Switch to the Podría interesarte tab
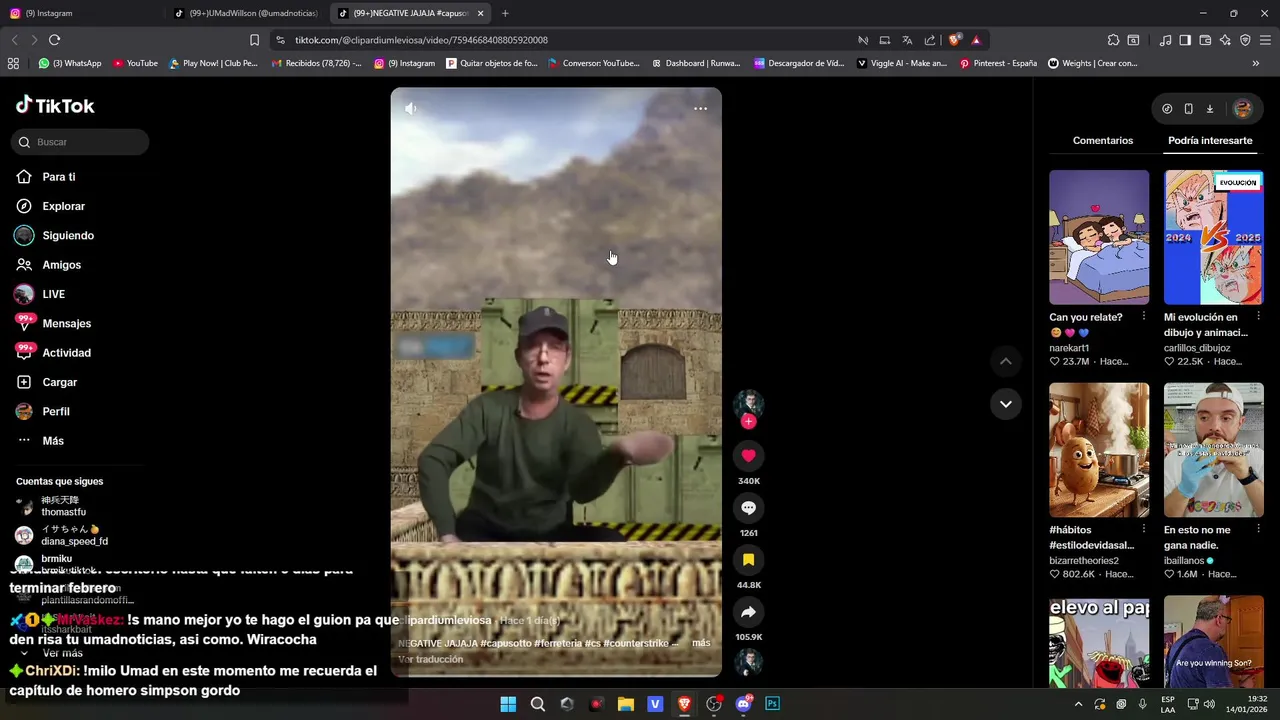This screenshot has width=1280, height=720. (x=1210, y=141)
